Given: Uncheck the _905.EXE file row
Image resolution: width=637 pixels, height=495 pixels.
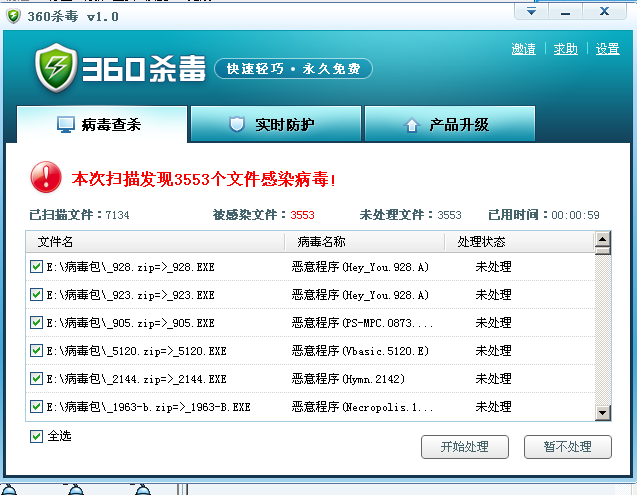Looking at the screenshot, I should (36, 323).
